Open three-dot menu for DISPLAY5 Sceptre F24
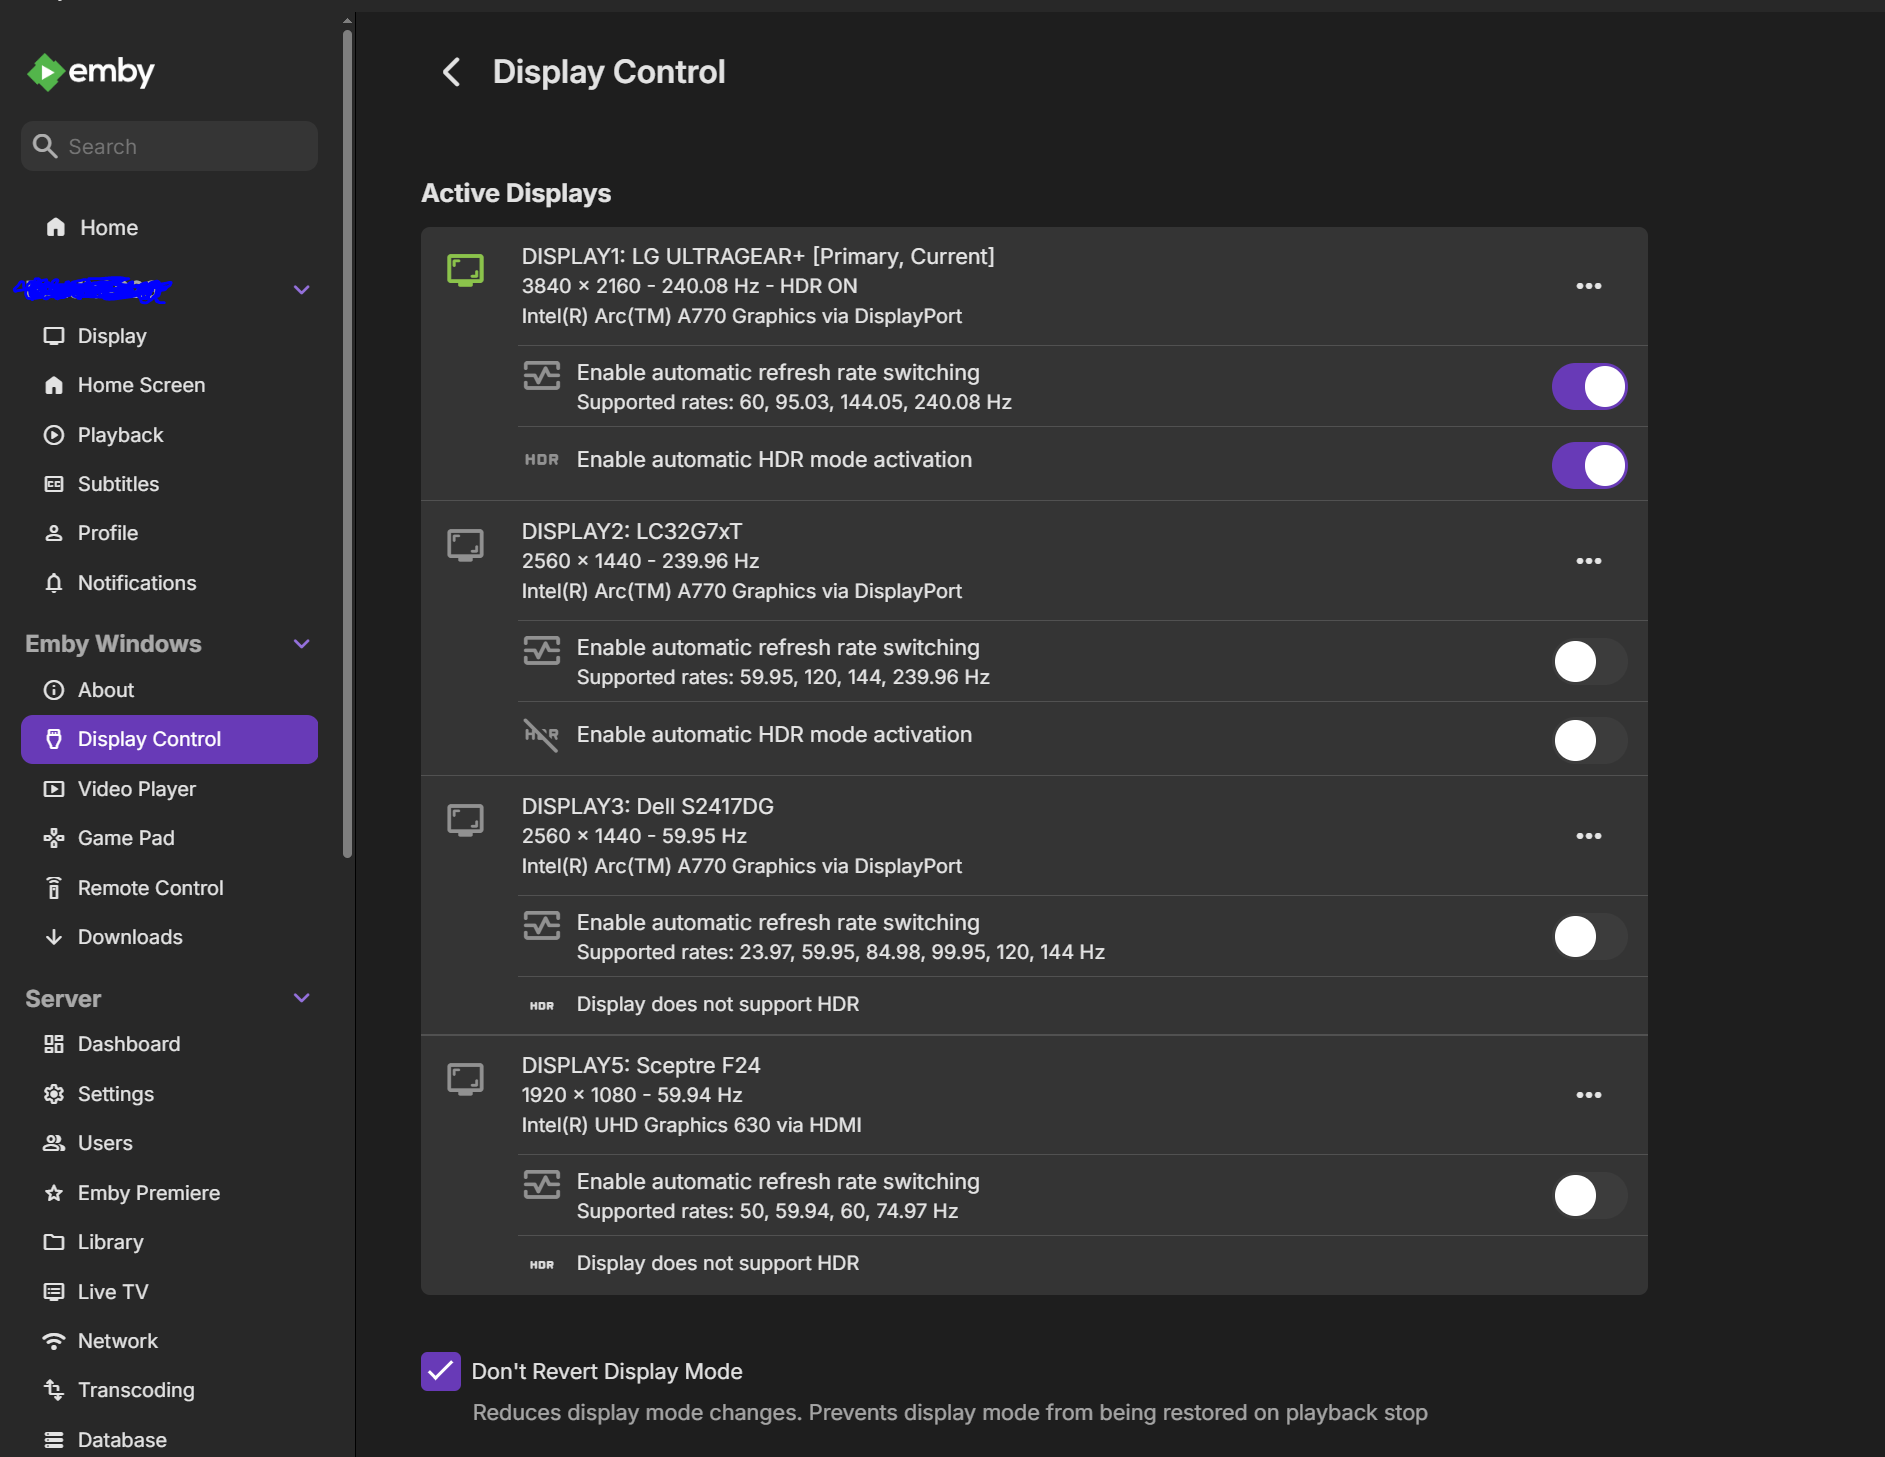 [1588, 1095]
